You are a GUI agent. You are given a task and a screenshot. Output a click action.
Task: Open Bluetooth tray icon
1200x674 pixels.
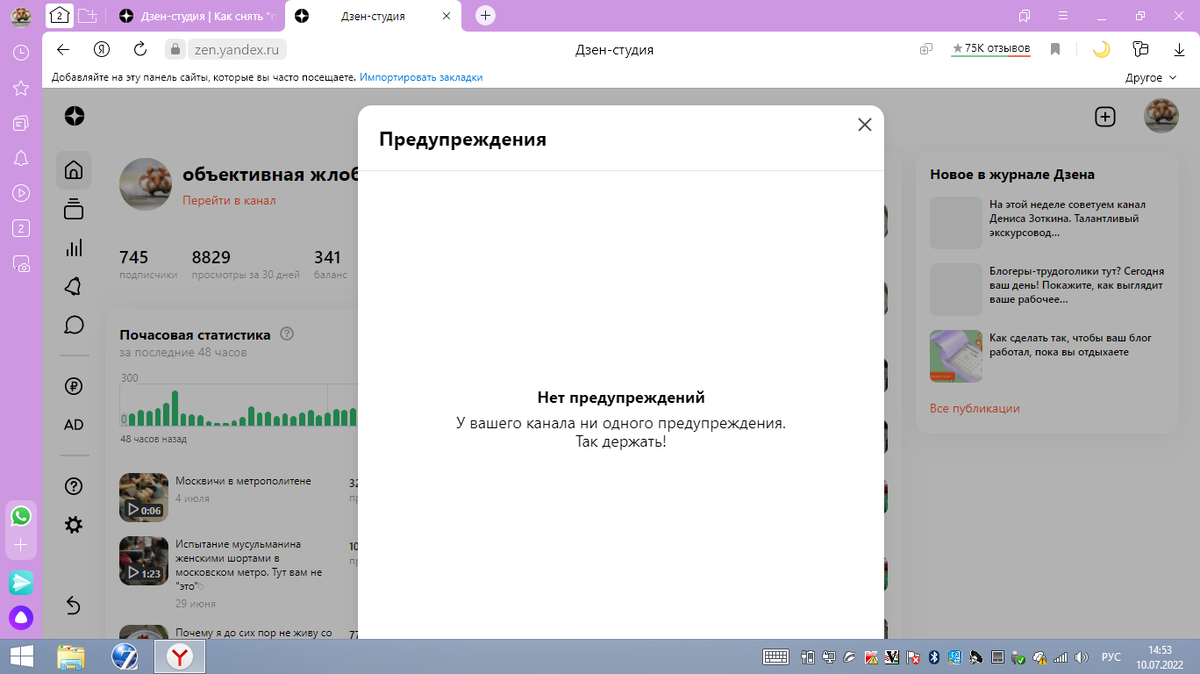pyautogui.click(x=932, y=657)
